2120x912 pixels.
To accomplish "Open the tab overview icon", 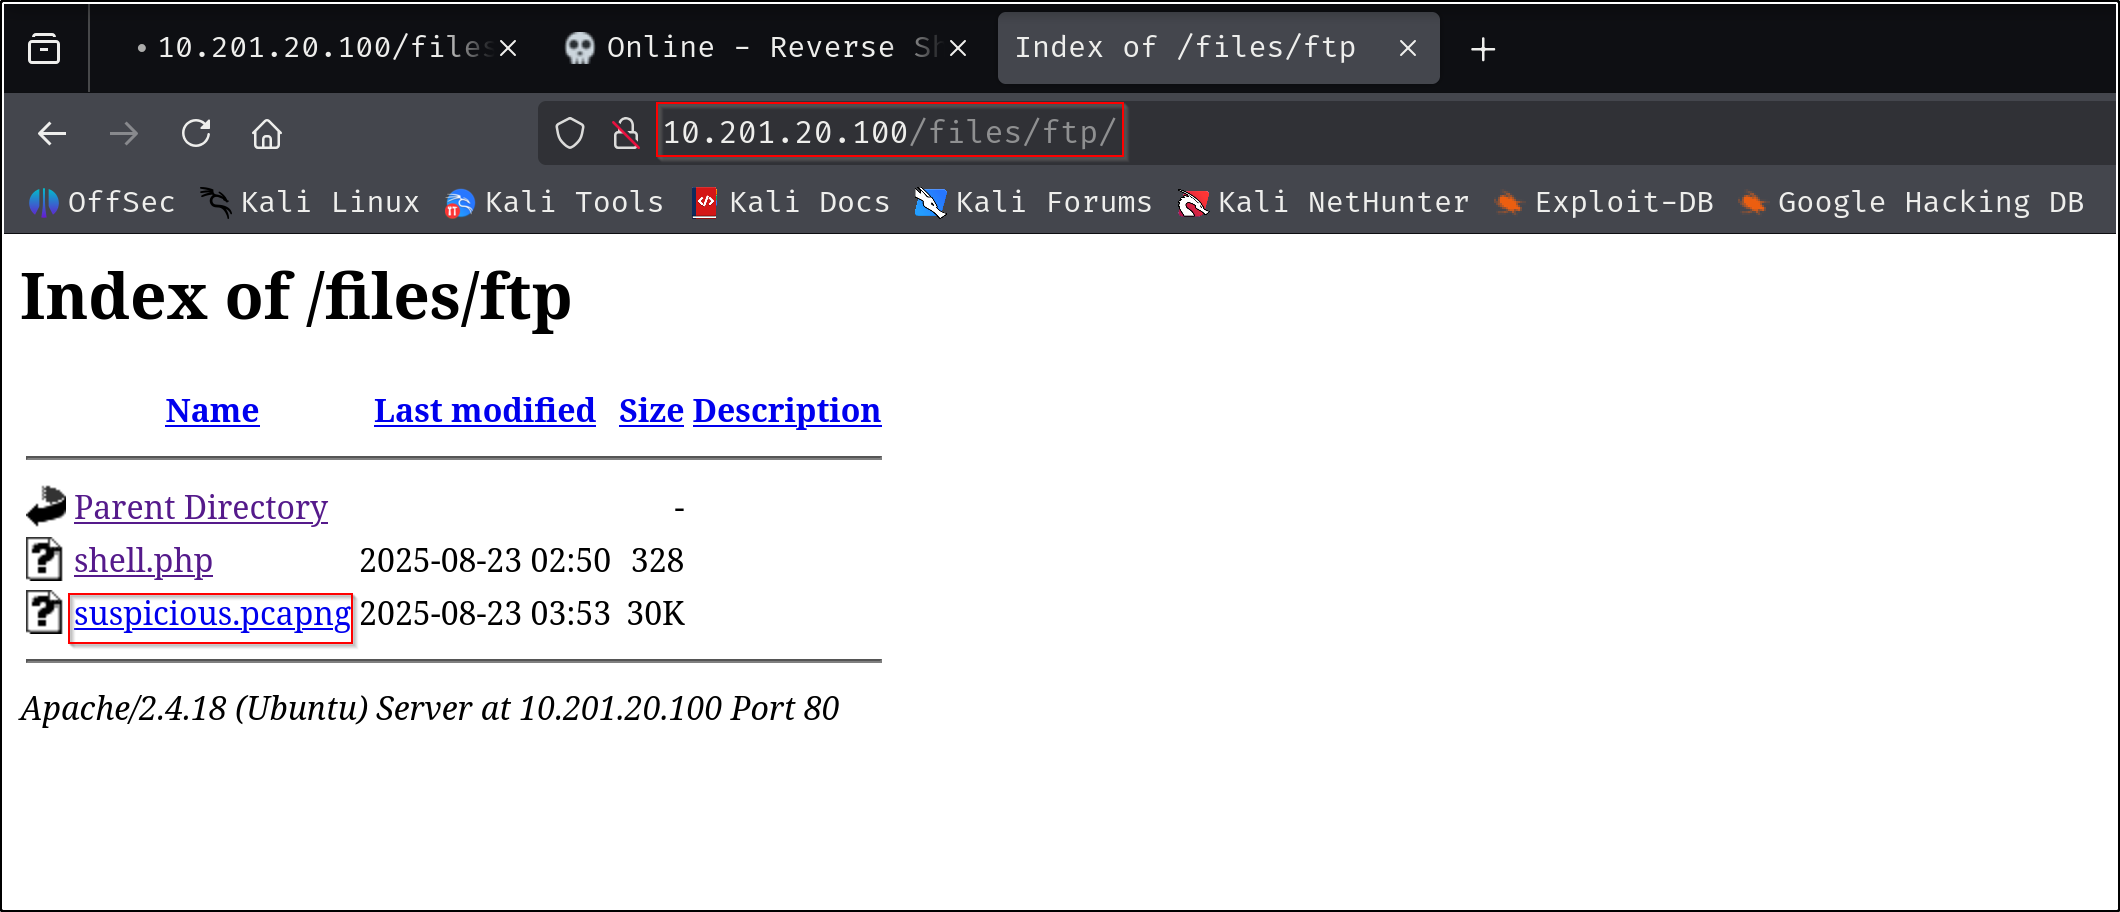I will 44,48.
